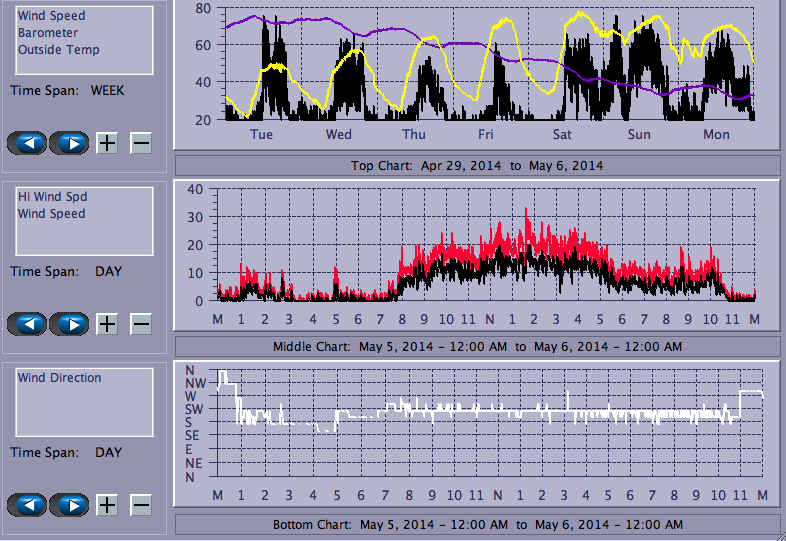Zoom in top chart with plus button
The image size is (786, 541).
tap(107, 143)
